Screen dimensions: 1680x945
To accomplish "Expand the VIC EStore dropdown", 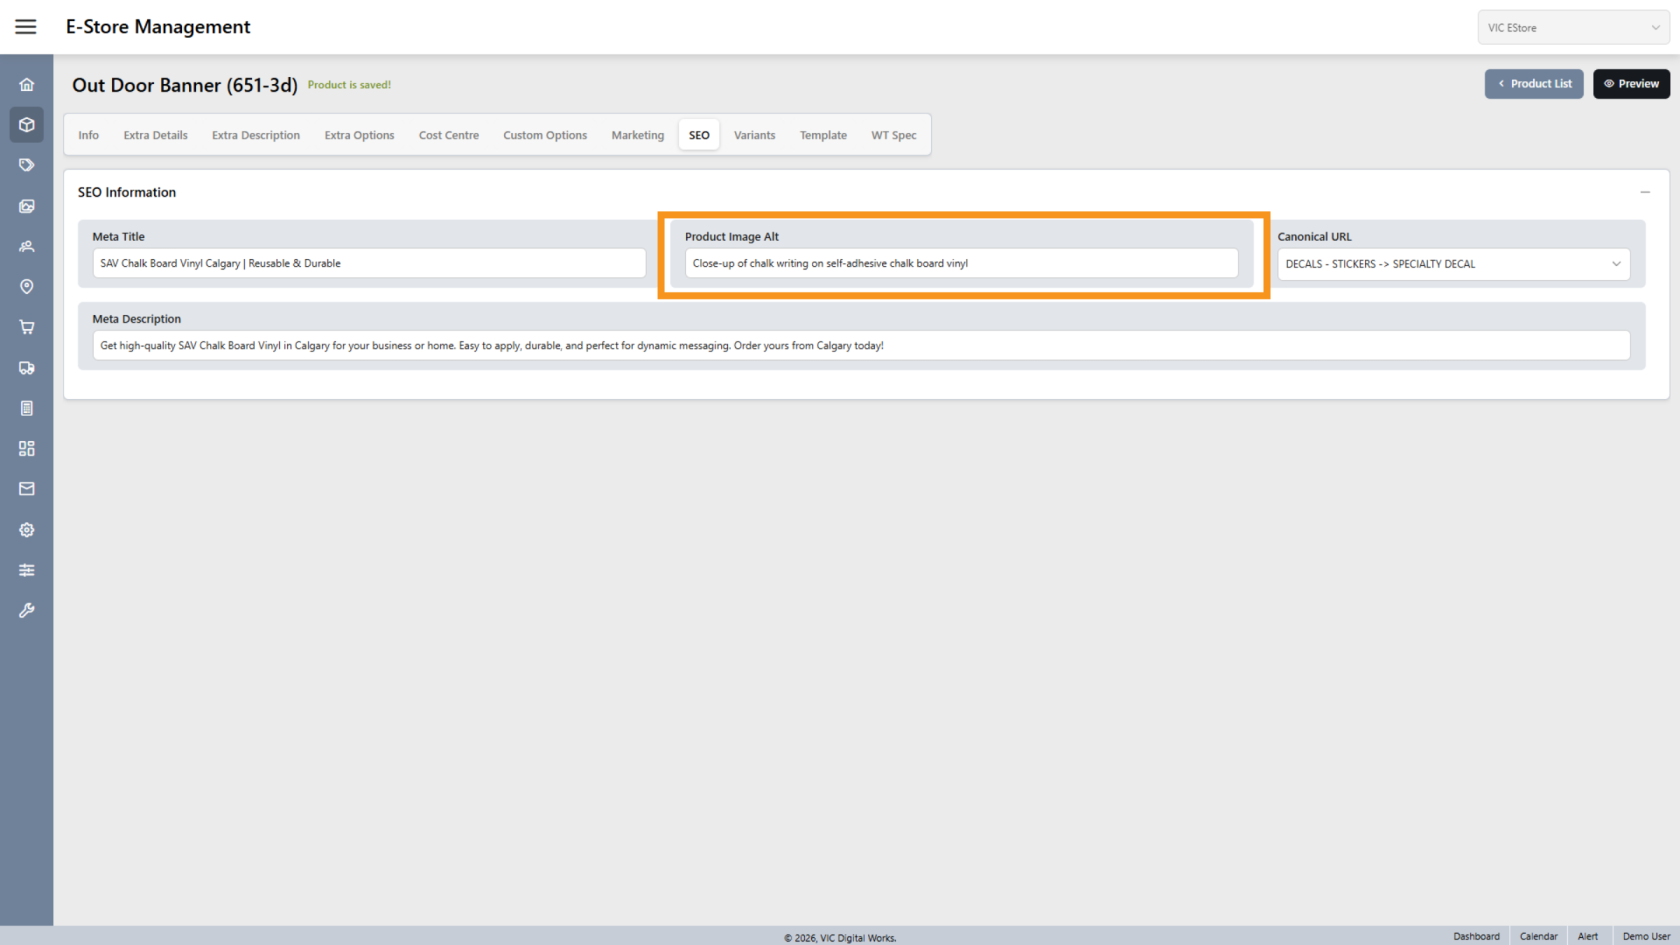I will click(1572, 28).
